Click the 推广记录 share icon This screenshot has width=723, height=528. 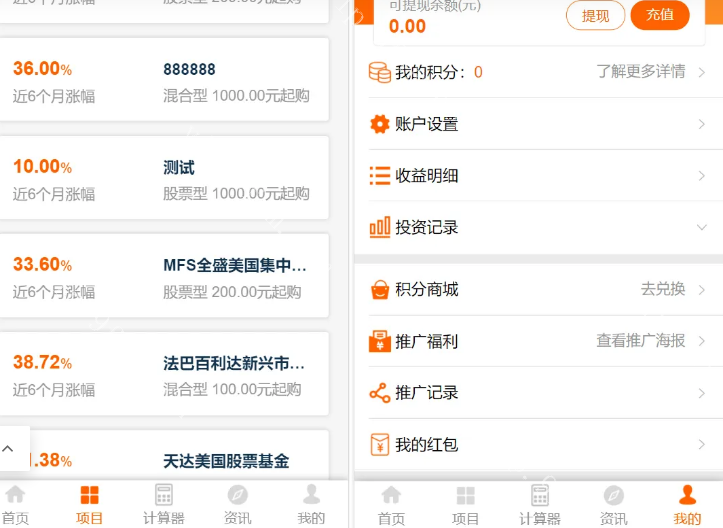click(379, 393)
